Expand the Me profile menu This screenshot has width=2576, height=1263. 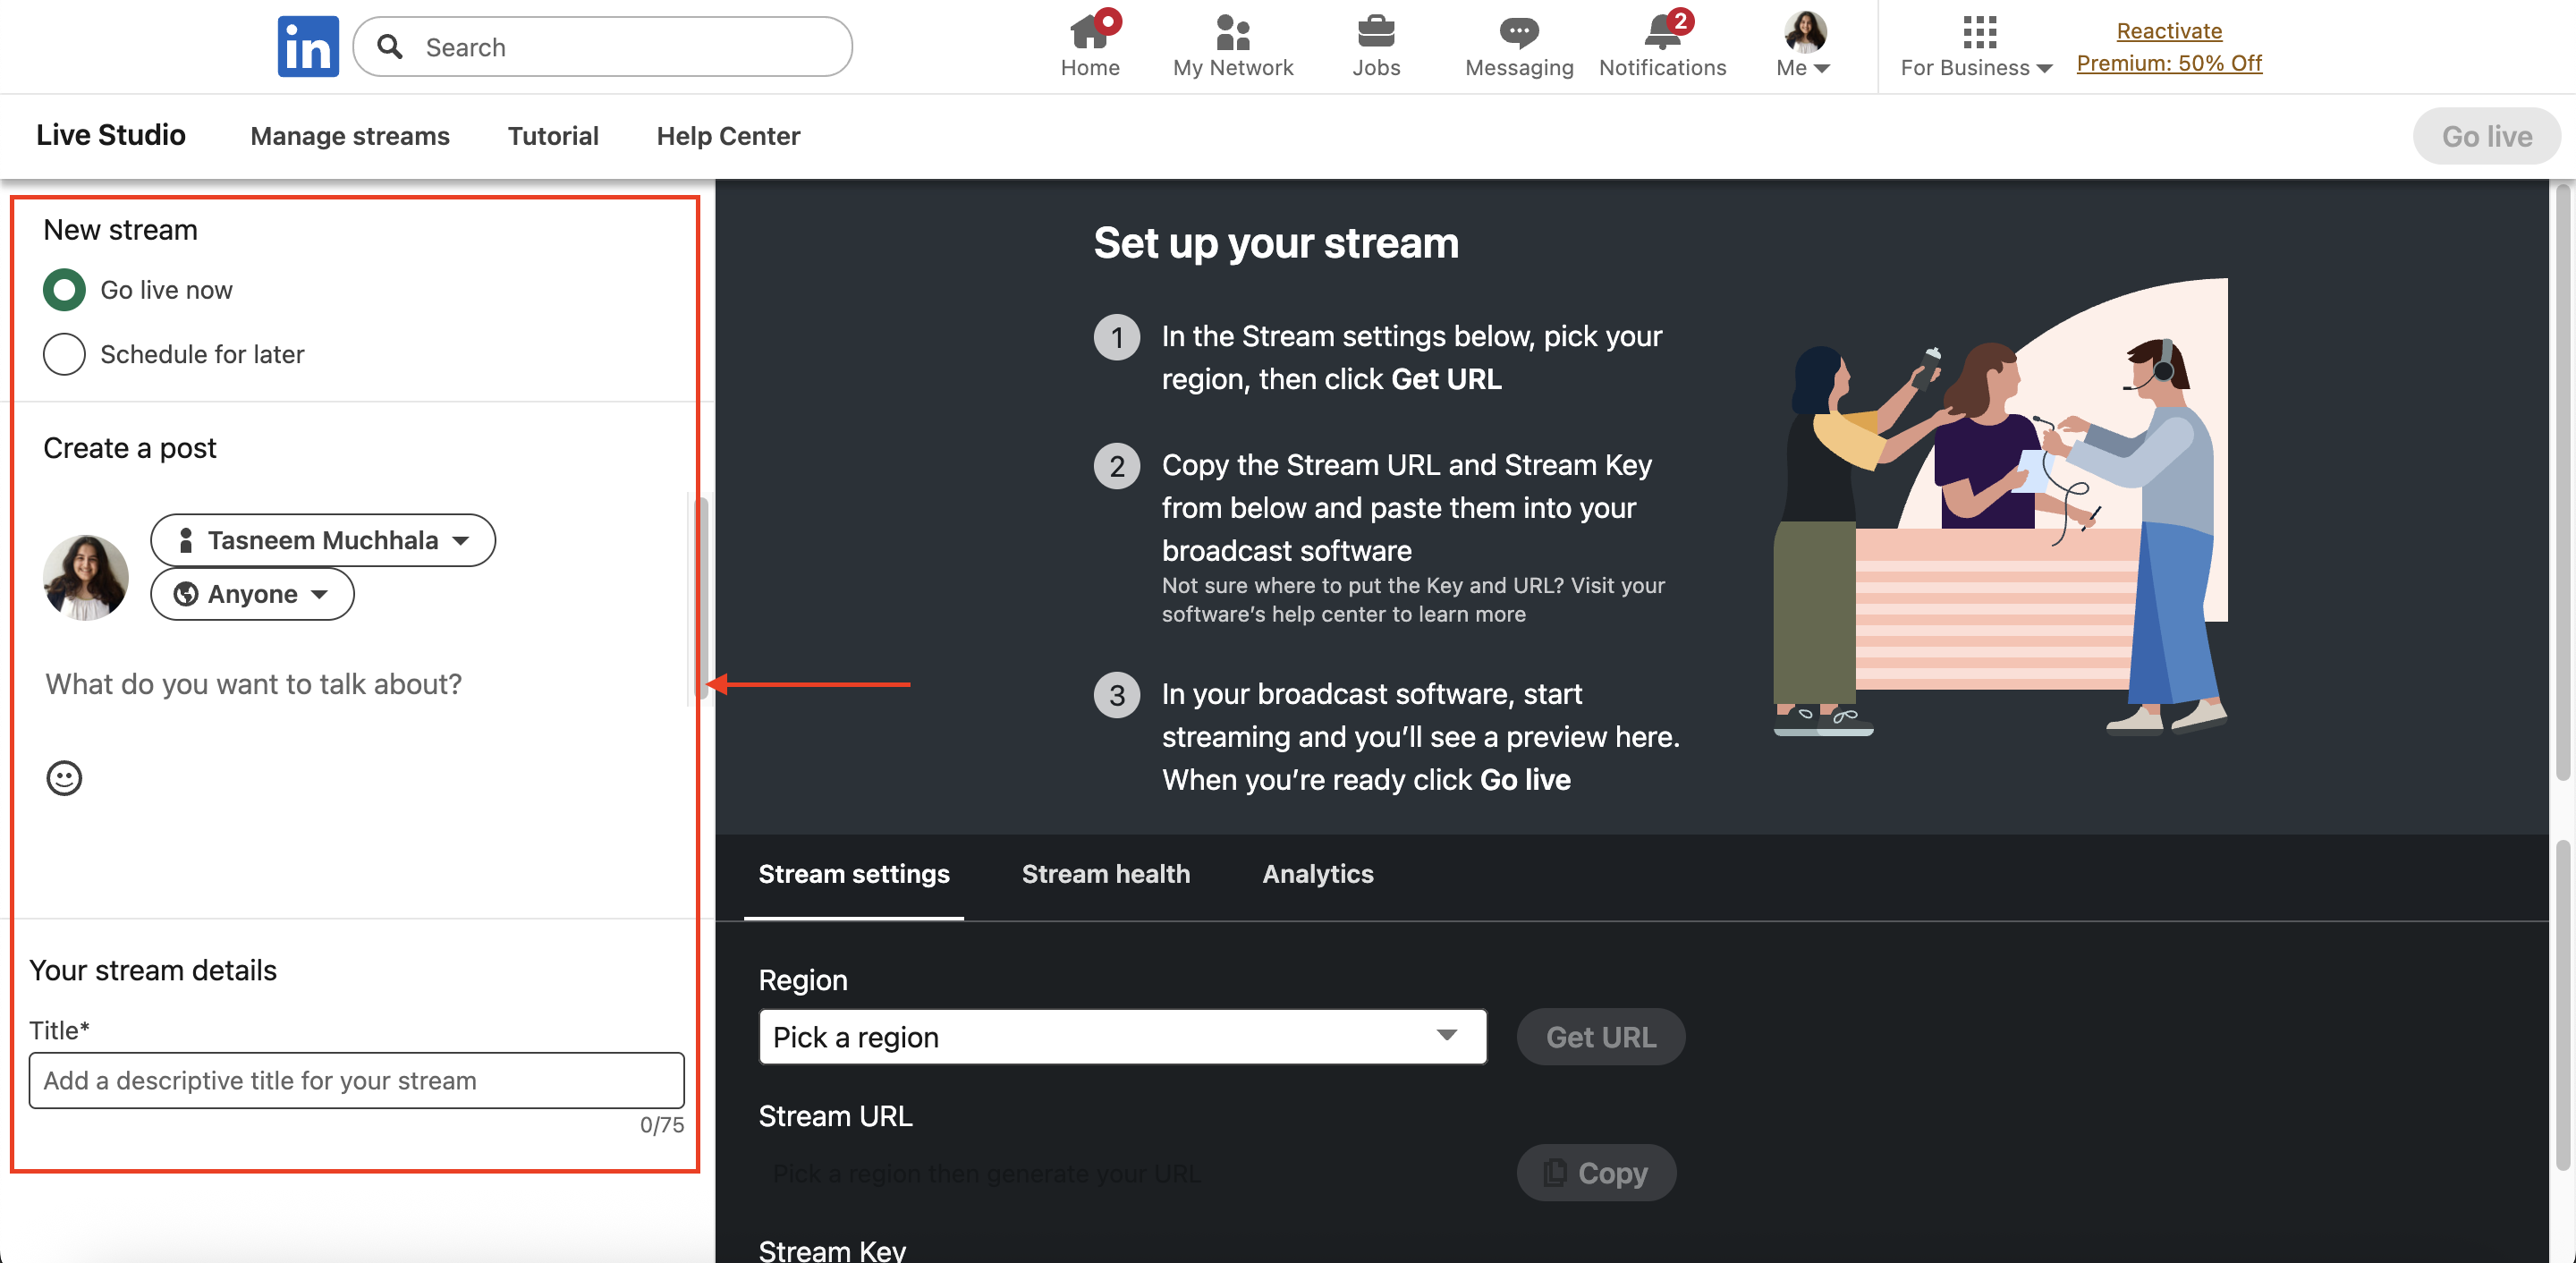point(1803,45)
